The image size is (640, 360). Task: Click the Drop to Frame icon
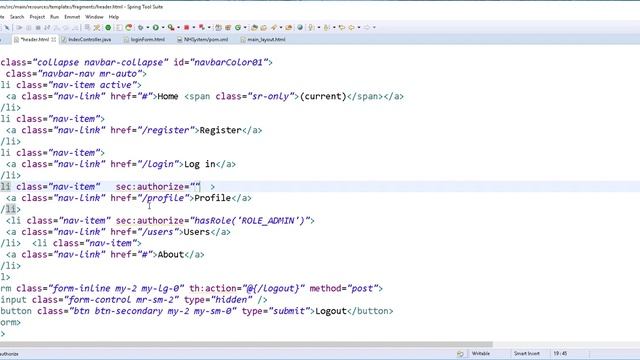point(87,27)
